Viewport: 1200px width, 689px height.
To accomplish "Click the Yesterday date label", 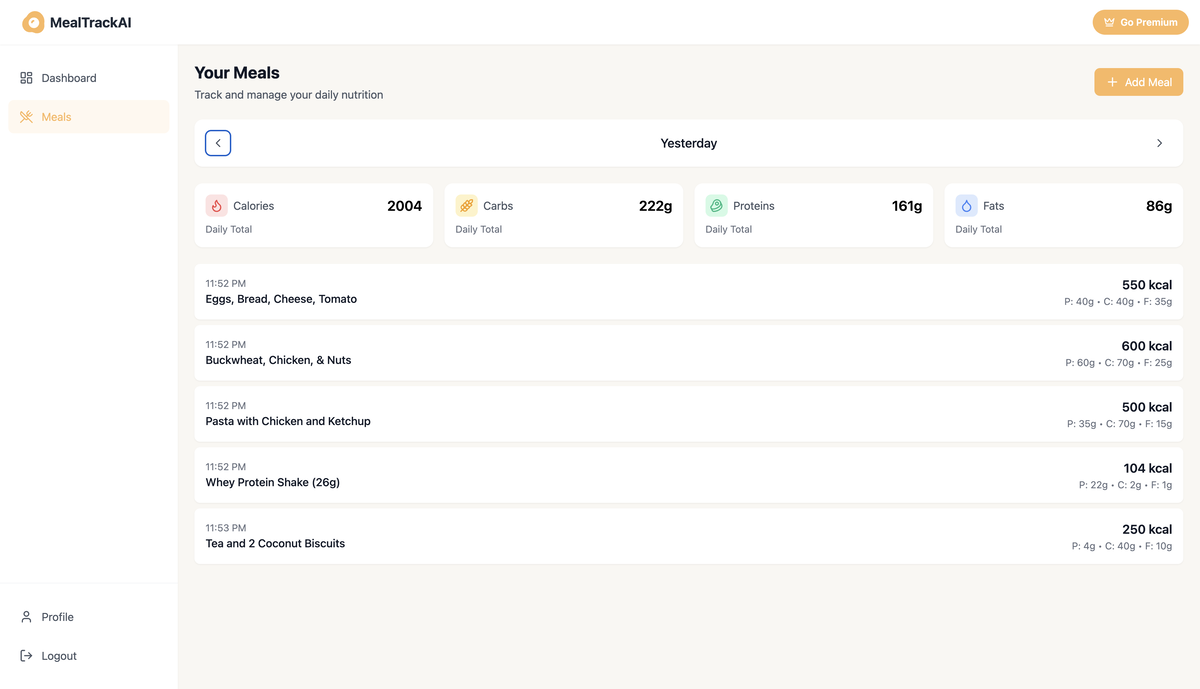I will [x=688, y=143].
